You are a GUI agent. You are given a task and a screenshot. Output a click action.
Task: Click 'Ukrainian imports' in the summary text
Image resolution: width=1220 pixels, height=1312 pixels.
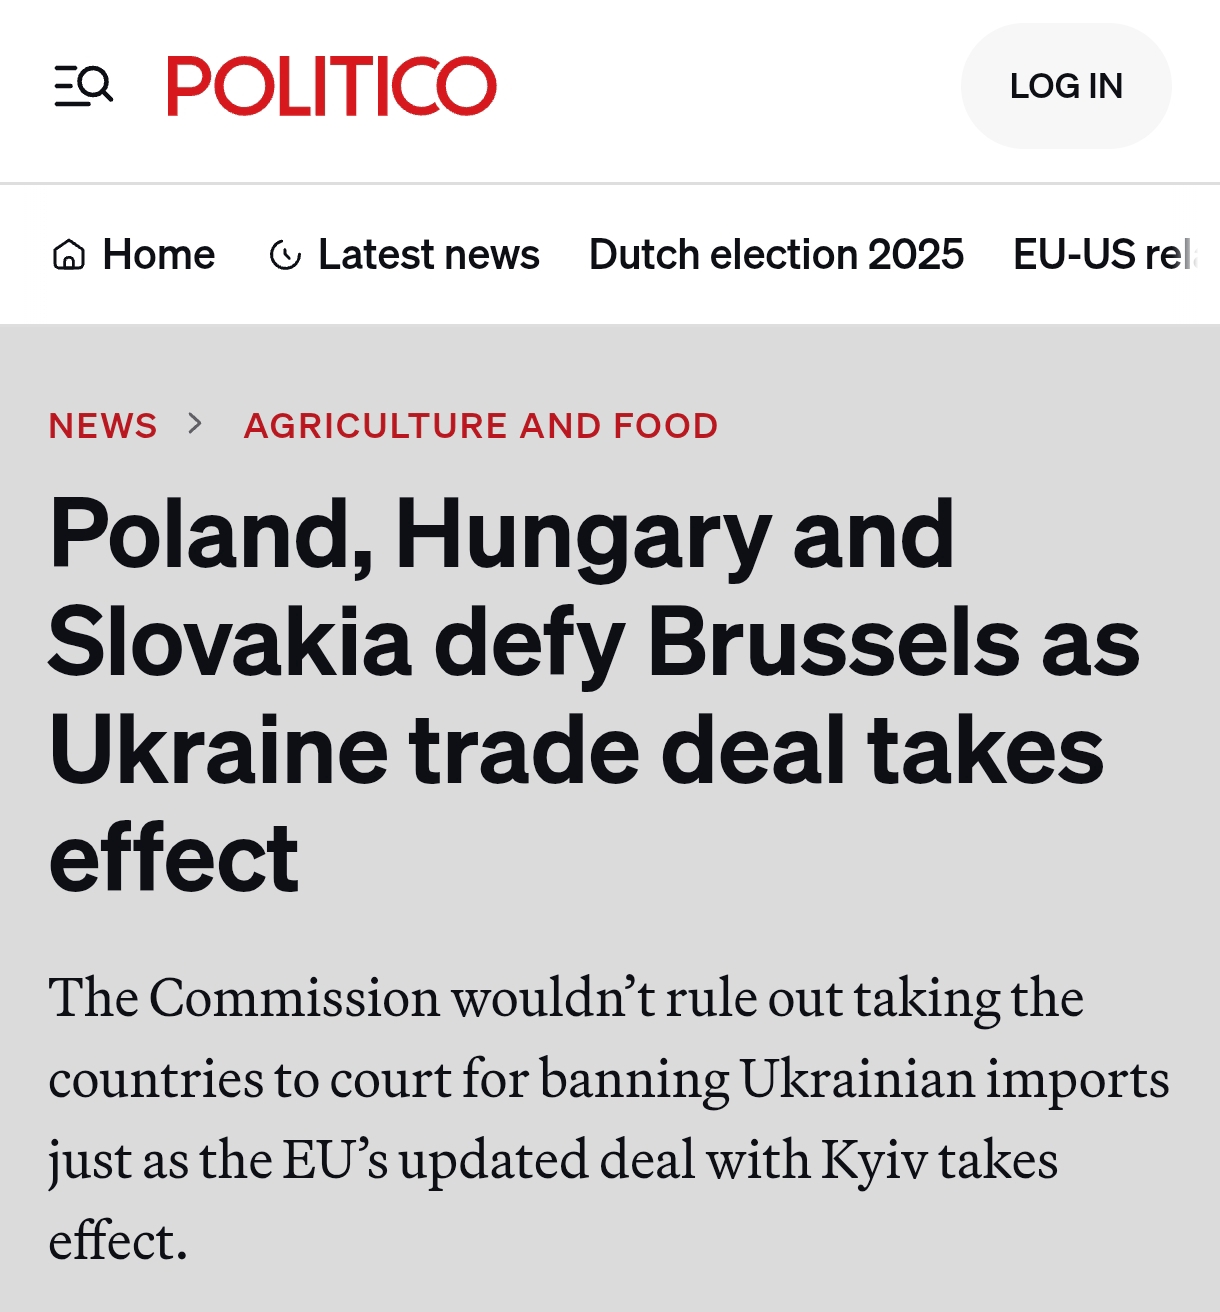(954, 1079)
